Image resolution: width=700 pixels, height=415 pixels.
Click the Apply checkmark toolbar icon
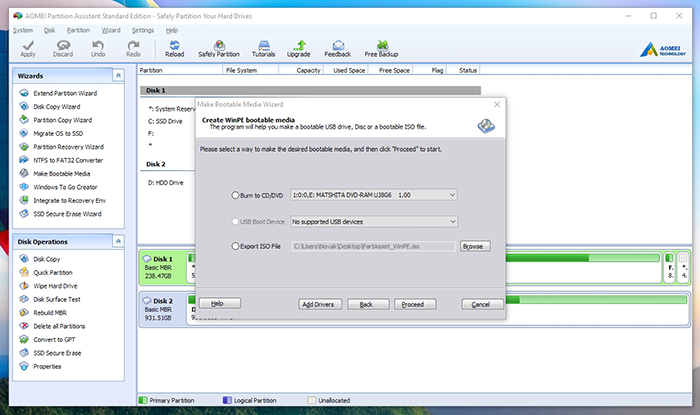28,49
